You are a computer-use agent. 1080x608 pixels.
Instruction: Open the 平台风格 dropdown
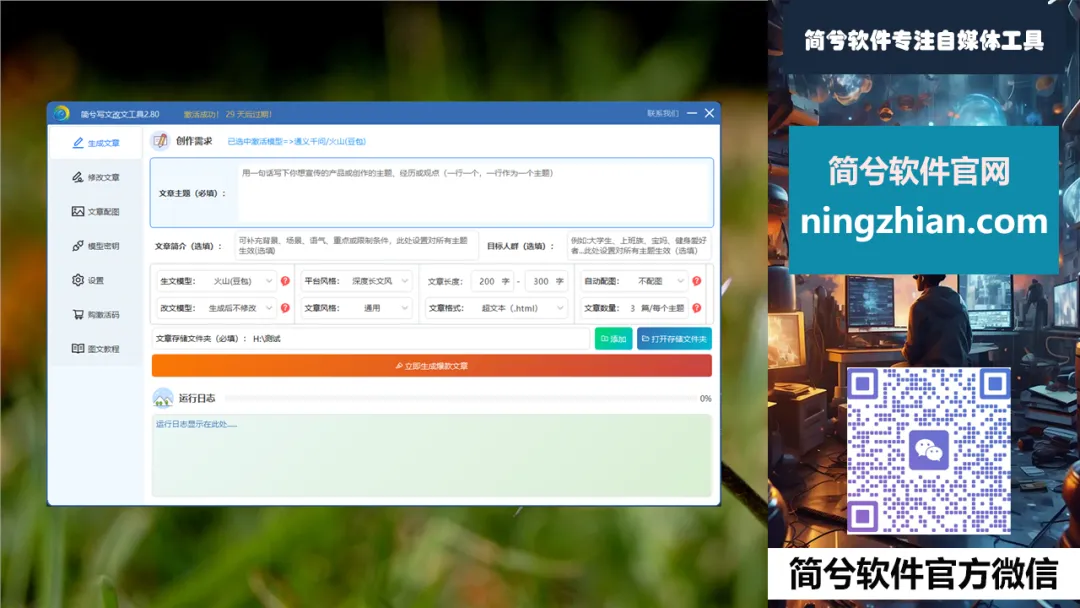[x=378, y=281]
